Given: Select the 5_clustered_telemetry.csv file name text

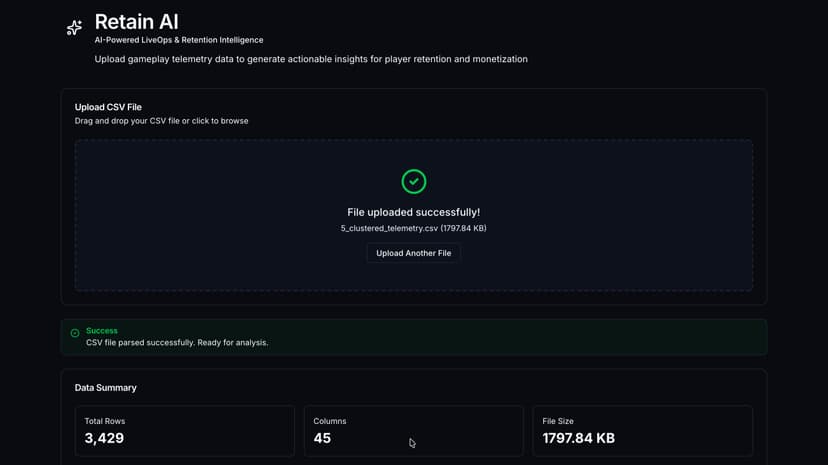Looking at the screenshot, I should coord(389,228).
